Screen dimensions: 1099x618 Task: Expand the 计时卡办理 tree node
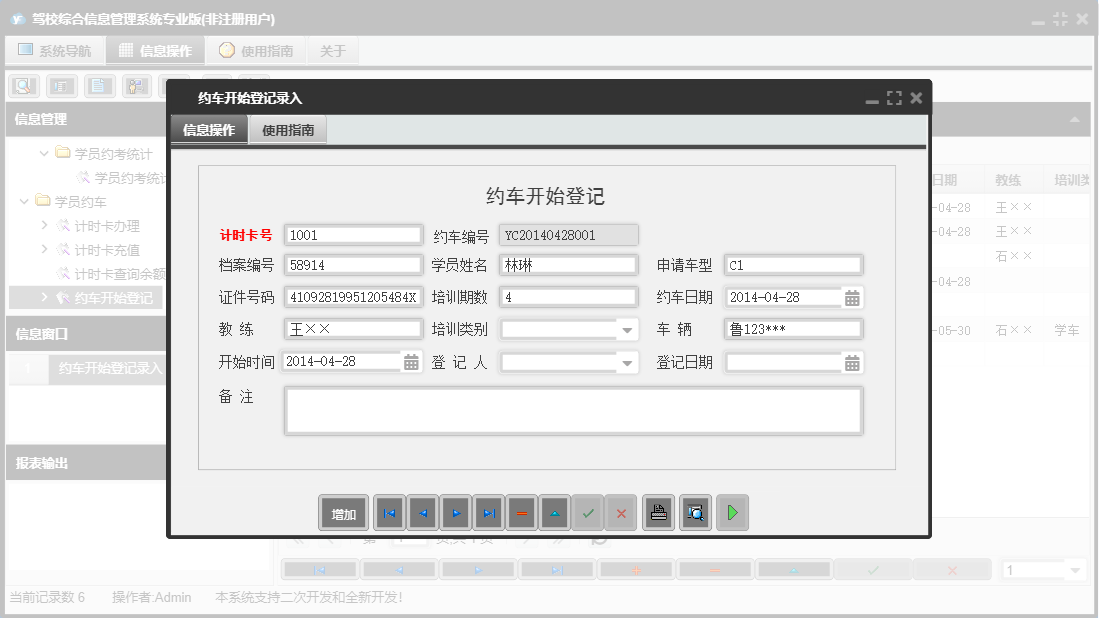pyautogui.click(x=43, y=225)
